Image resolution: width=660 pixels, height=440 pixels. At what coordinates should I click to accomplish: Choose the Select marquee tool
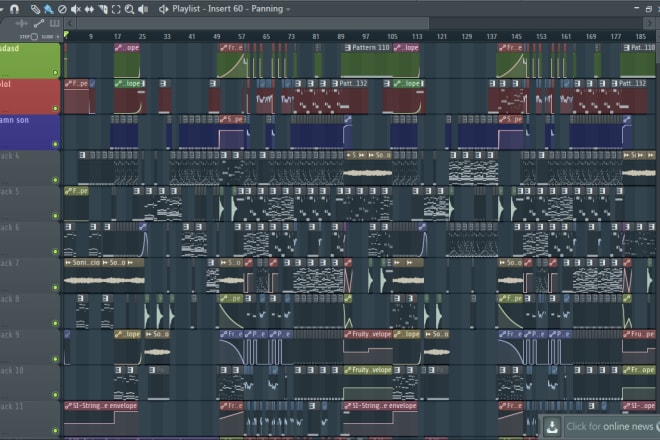coord(115,9)
